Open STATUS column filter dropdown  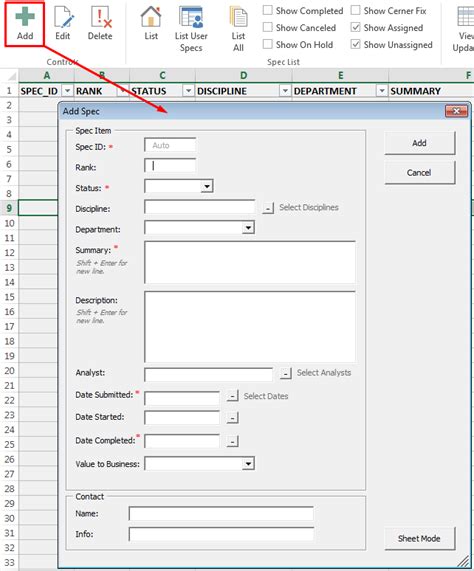tap(188, 90)
